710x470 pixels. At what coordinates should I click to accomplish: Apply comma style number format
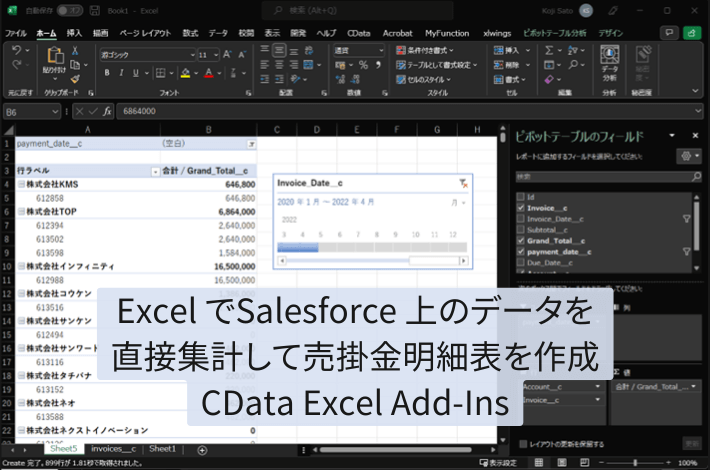coord(378,65)
